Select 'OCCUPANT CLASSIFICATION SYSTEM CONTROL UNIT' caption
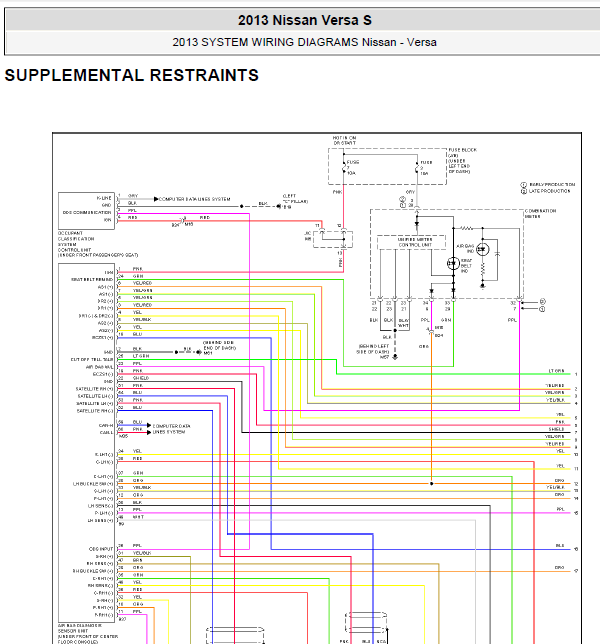Screen dimensions: 600x644 coord(97,244)
